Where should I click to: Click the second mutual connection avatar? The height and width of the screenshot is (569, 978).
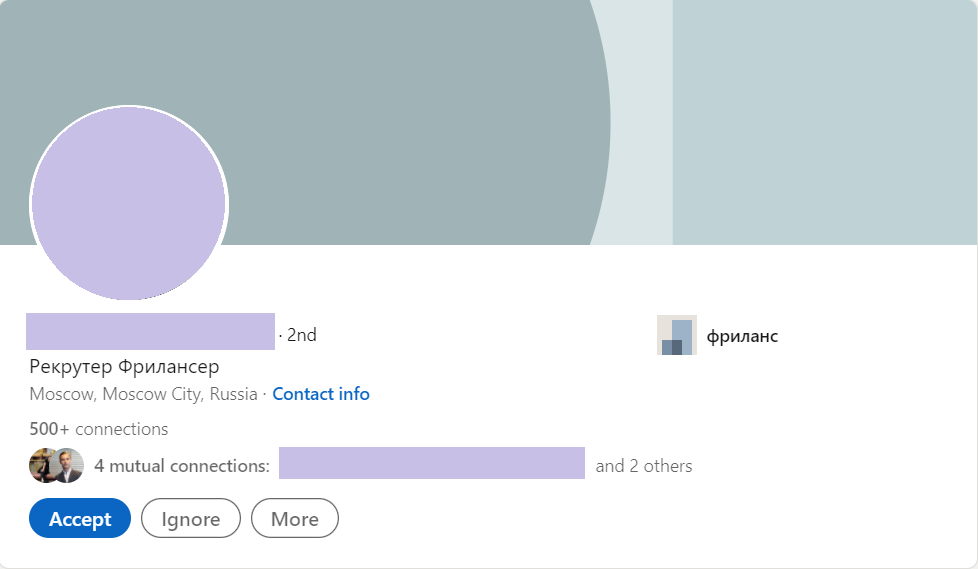pos(68,465)
